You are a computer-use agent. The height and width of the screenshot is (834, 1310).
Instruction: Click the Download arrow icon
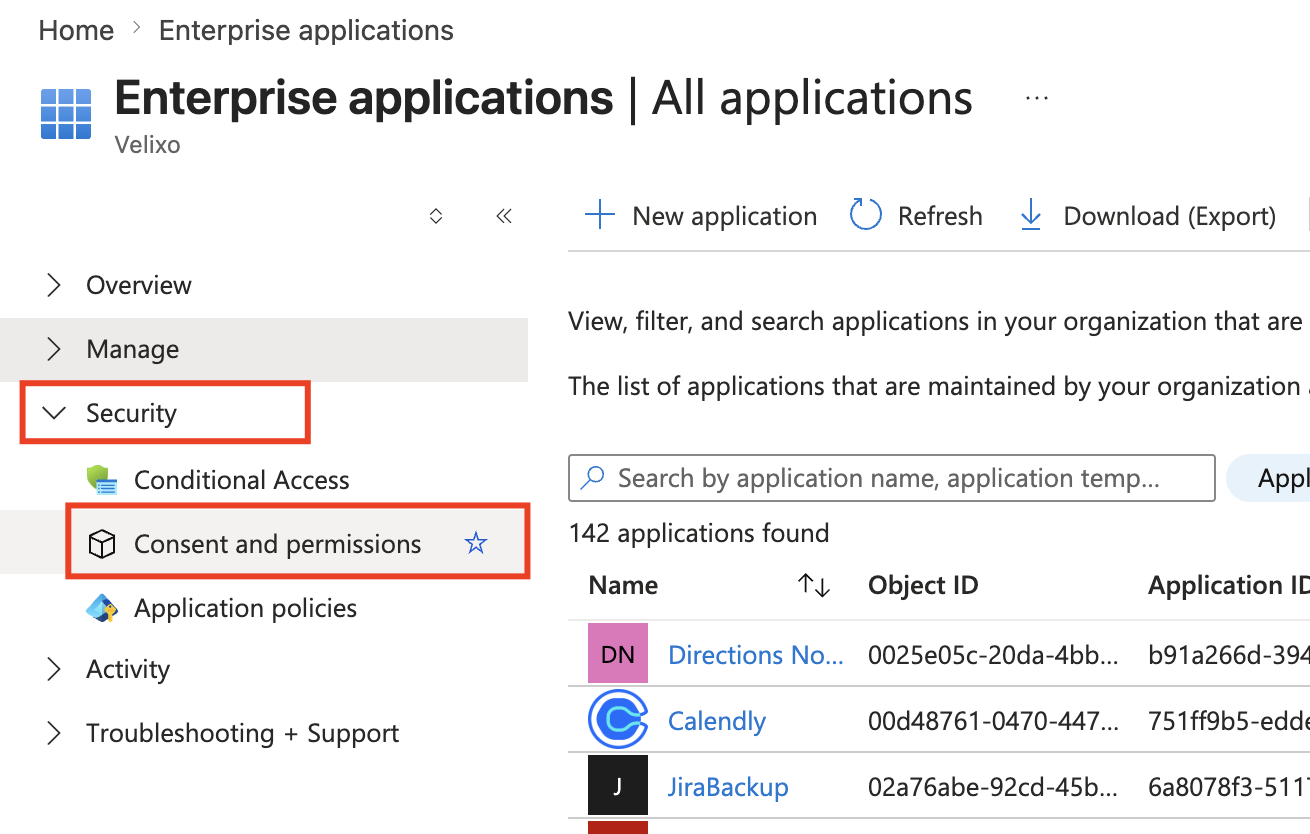point(1030,215)
